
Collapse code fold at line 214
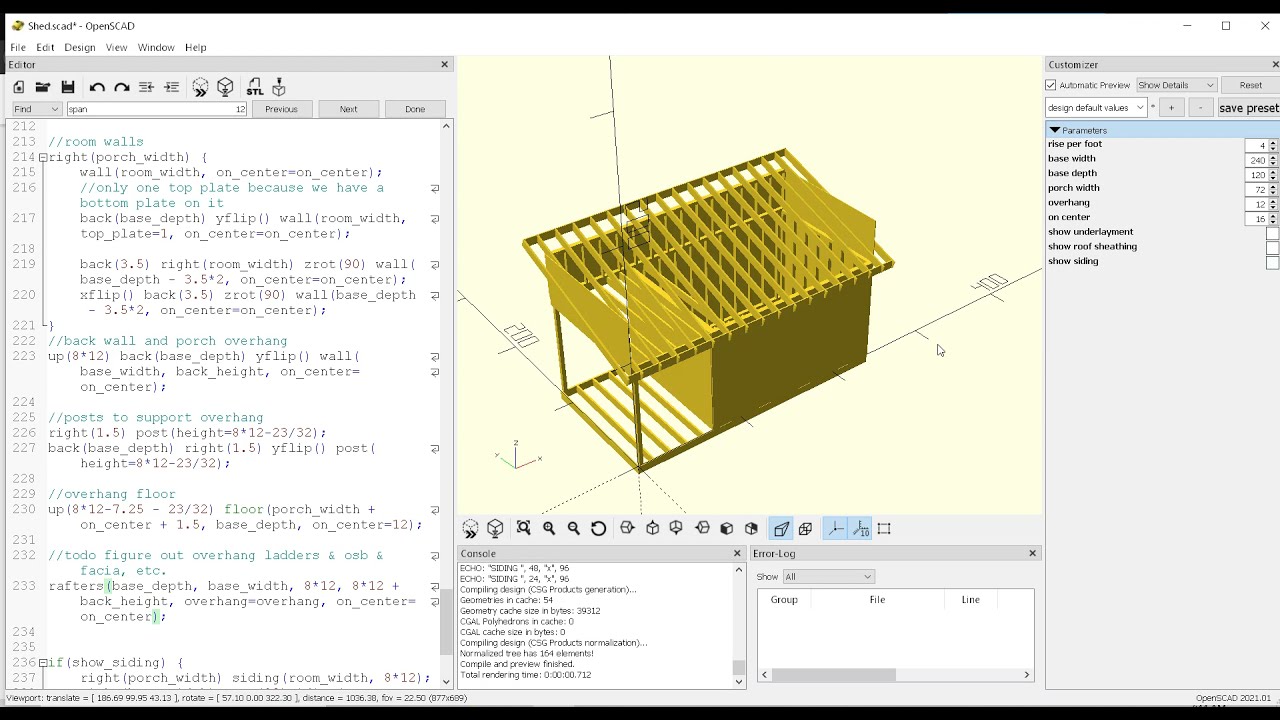(x=43, y=157)
